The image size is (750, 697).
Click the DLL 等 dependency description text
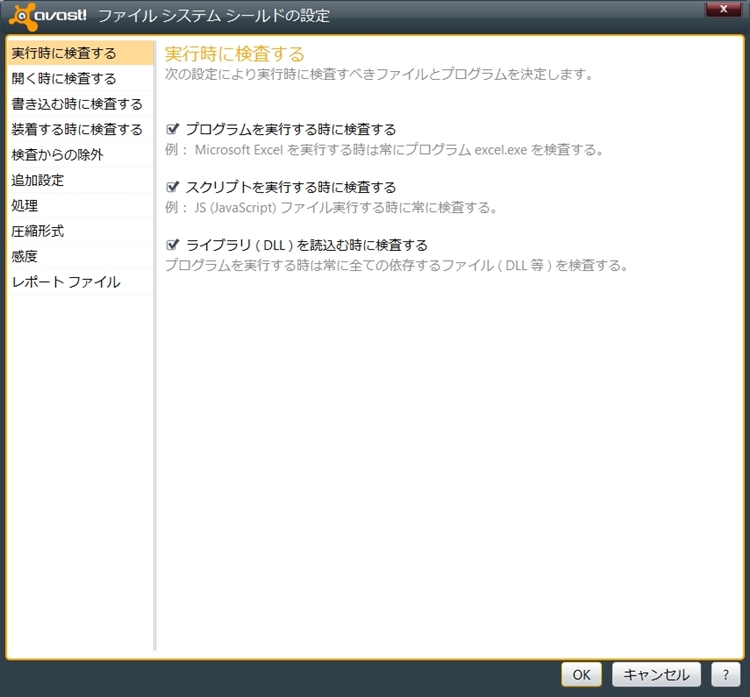397,265
